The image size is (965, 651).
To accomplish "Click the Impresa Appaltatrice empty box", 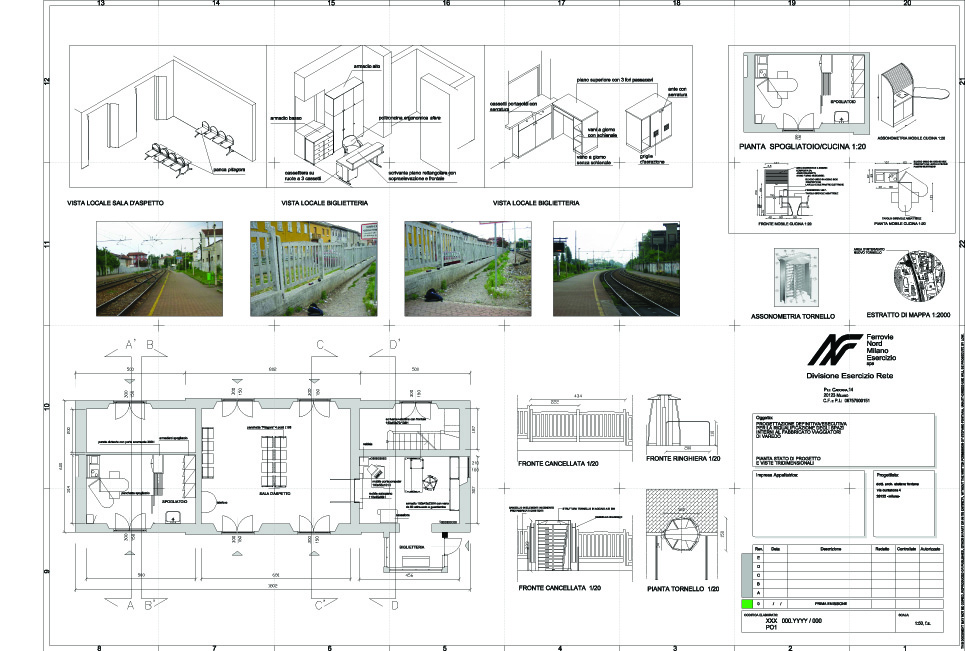I will [794, 505].
